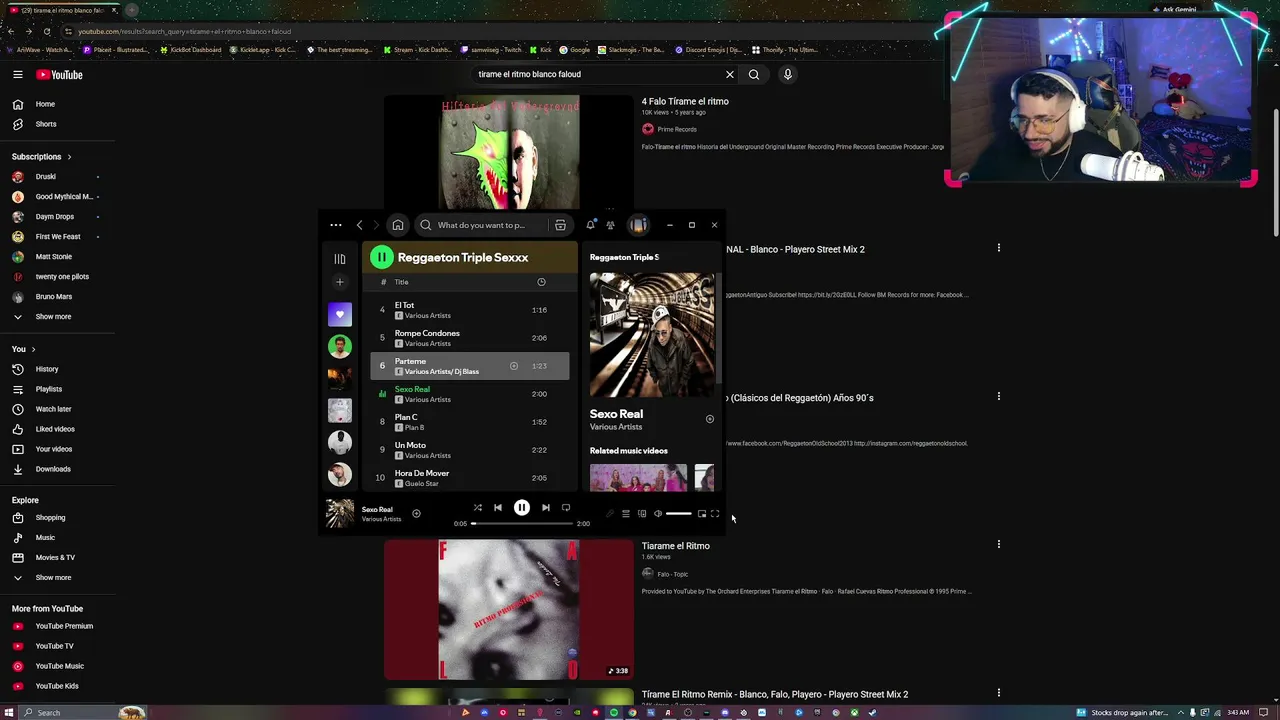Click duration clock column header in Spotify
1280x720 pixels.
coord(541,282)
